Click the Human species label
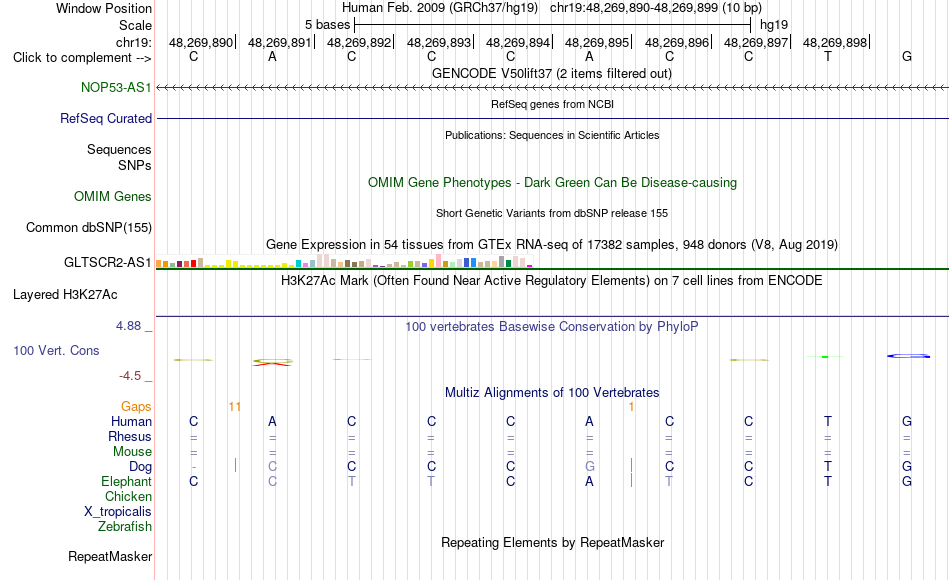Screen dimensions: 950x580 click(x=131, y=421)
